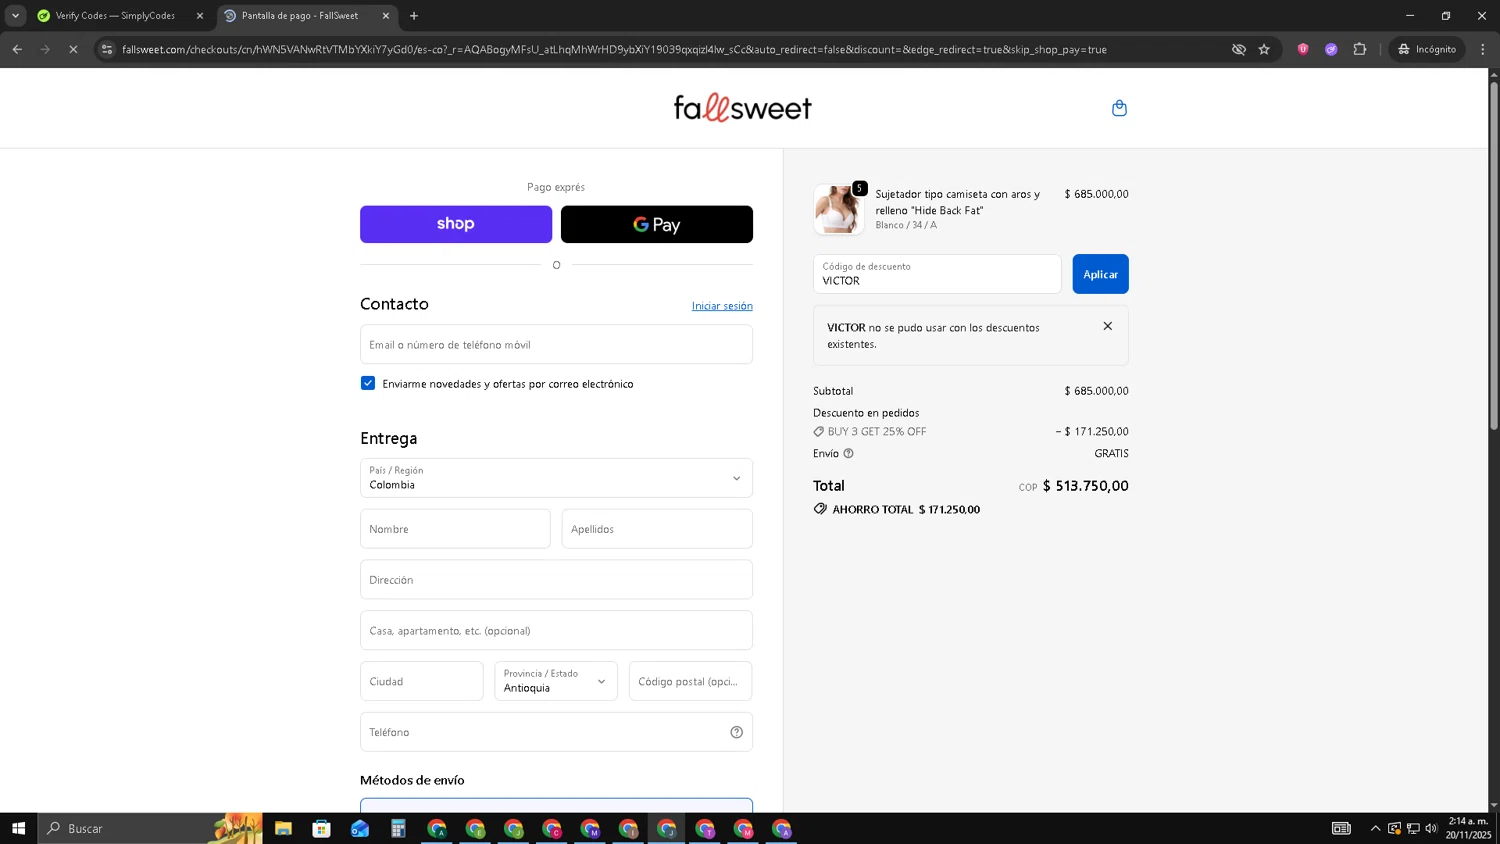
Task: Focus the Ciudad input field
Action: pyautogui.click(x=422, y=681)
